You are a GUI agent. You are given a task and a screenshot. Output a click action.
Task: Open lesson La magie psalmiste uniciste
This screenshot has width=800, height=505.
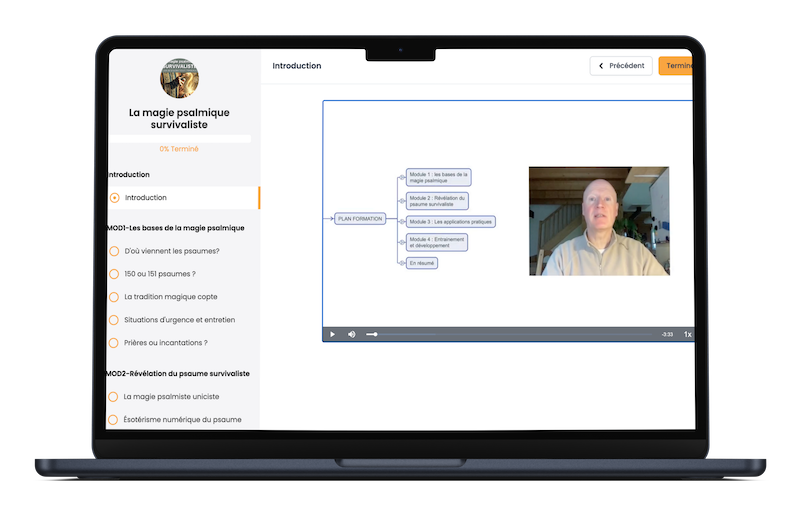pyautogui.click(x=171, y=396)
